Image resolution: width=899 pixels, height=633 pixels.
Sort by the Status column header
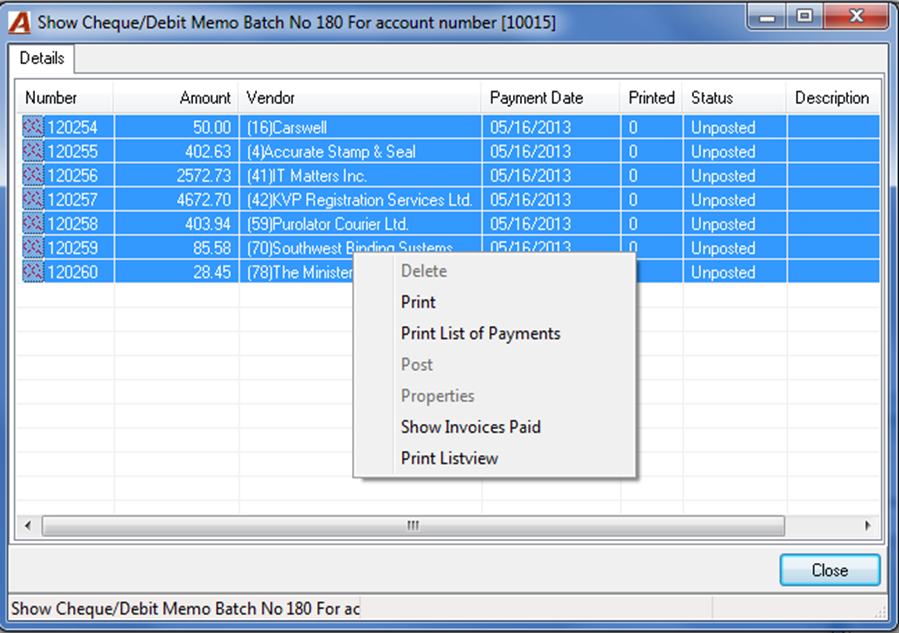[x=734, y=97]
